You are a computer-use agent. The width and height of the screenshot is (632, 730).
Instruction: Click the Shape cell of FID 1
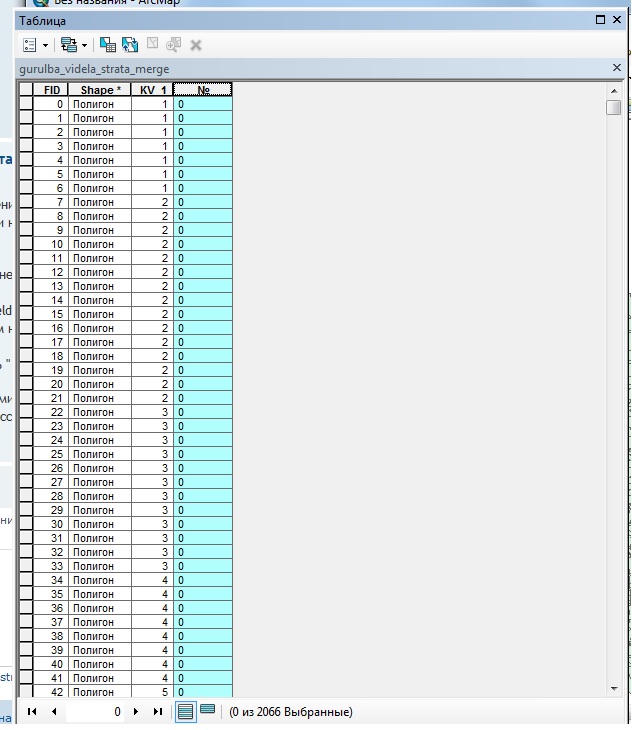coord(100,118)
